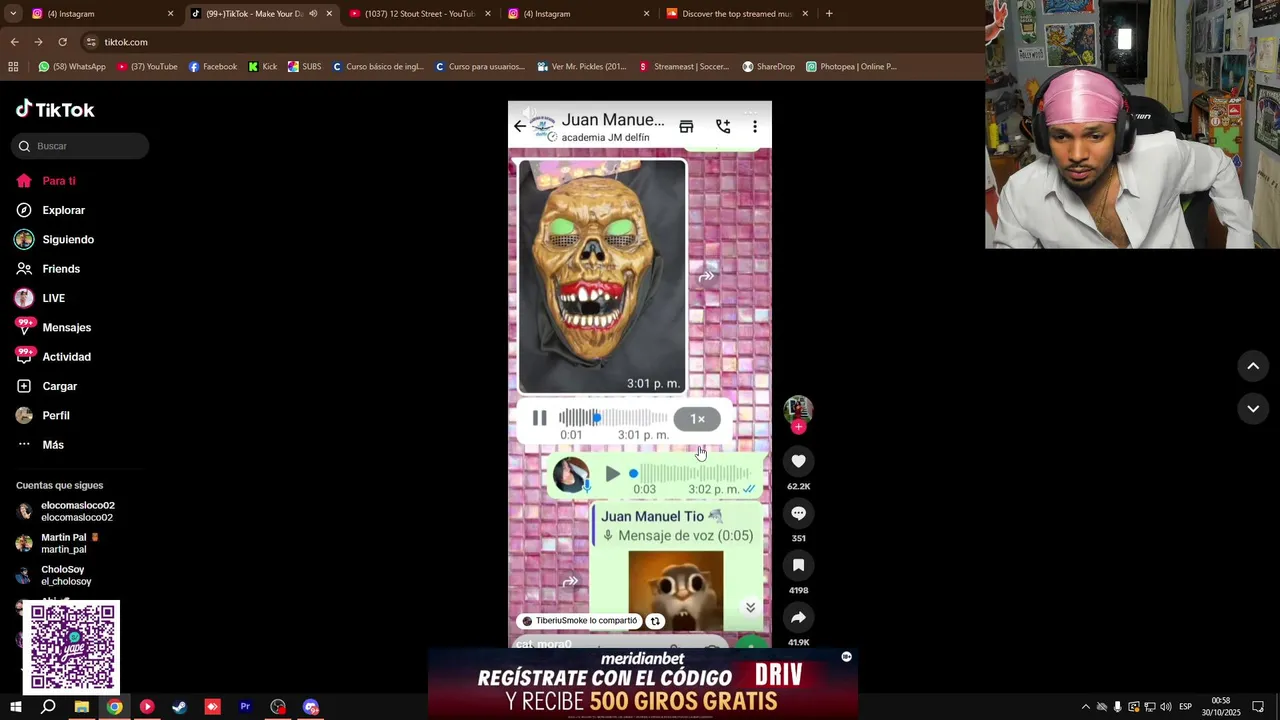Switch ESP input language
The width and height of the screenshot is (1280, 720).
point(1185,707)
